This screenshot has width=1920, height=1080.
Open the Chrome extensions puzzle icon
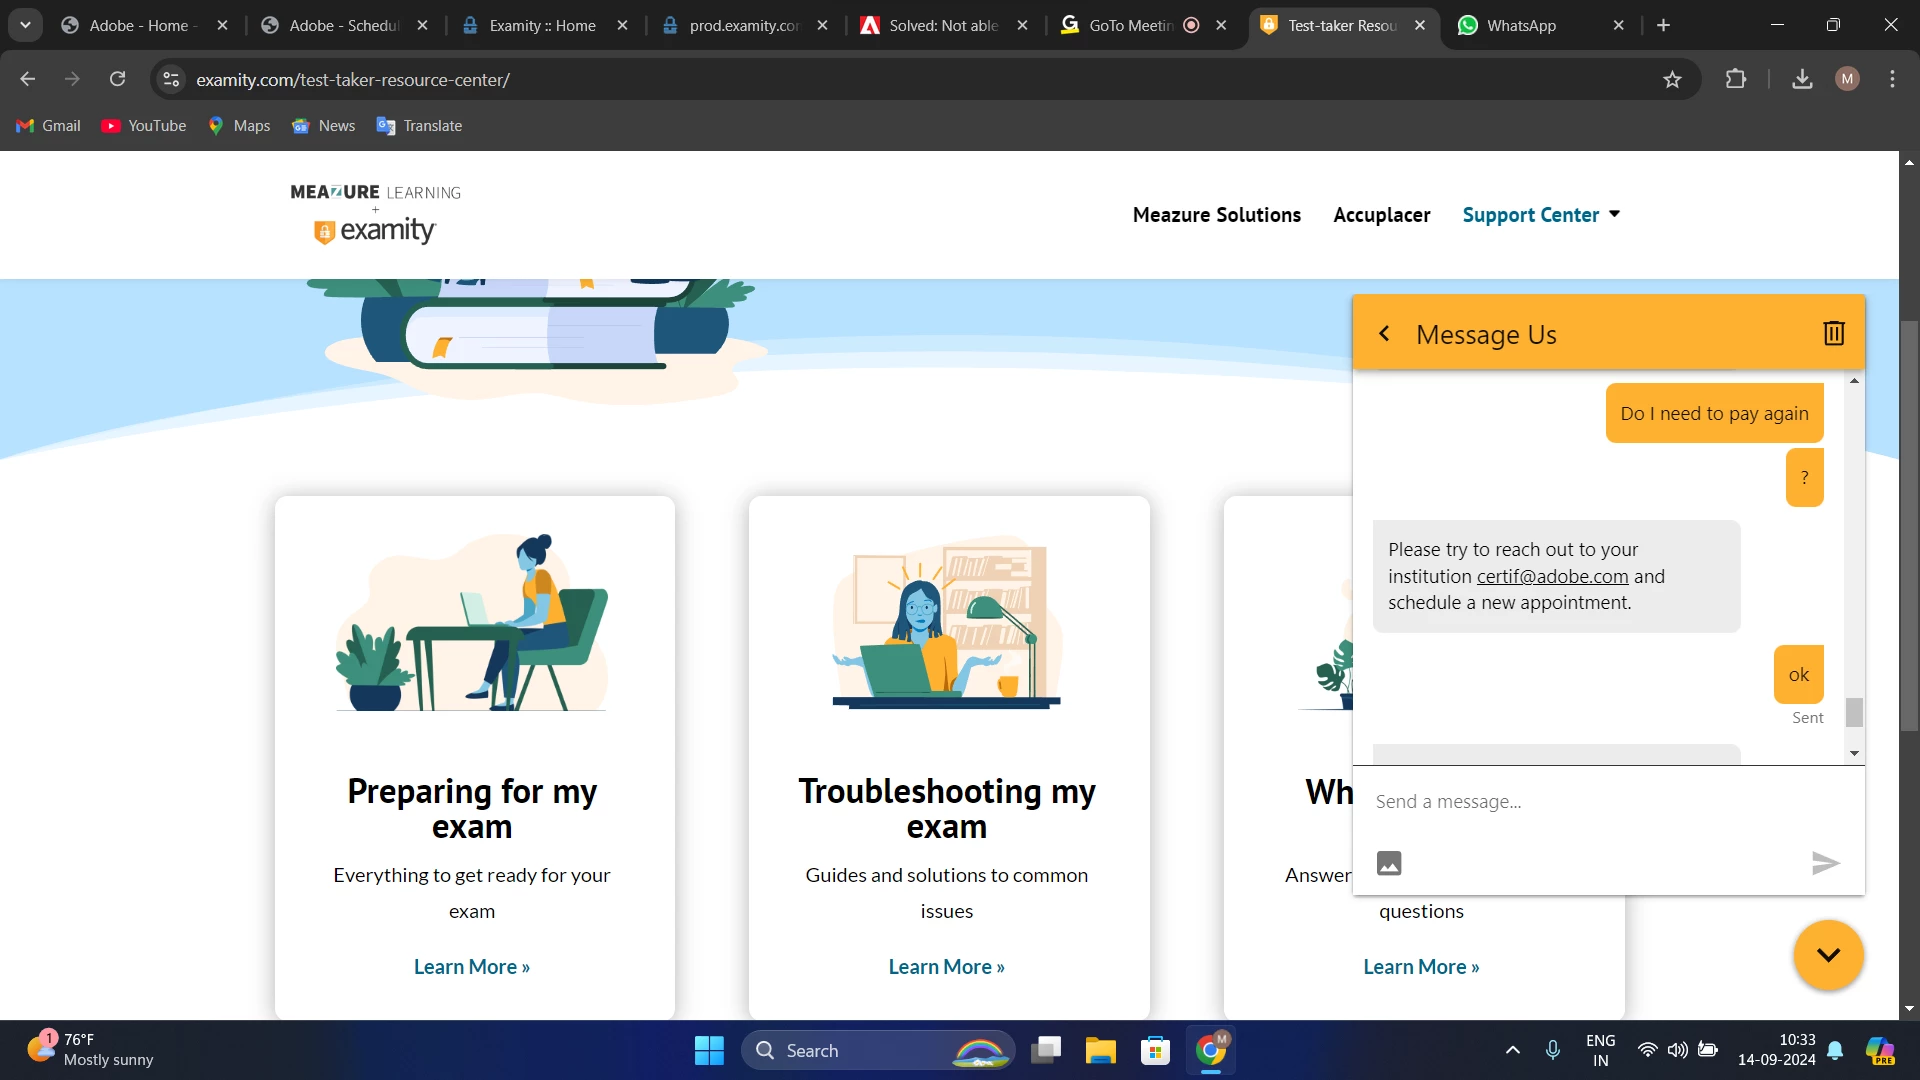coord(1736,79)
